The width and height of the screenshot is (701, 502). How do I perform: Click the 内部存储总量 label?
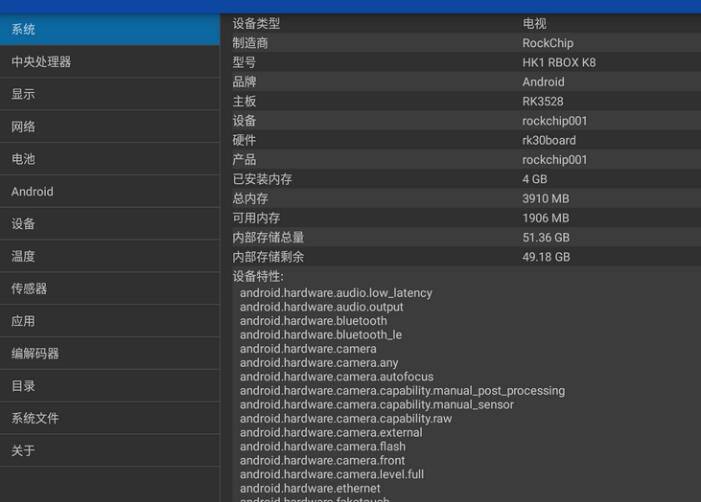pos(268,237)
